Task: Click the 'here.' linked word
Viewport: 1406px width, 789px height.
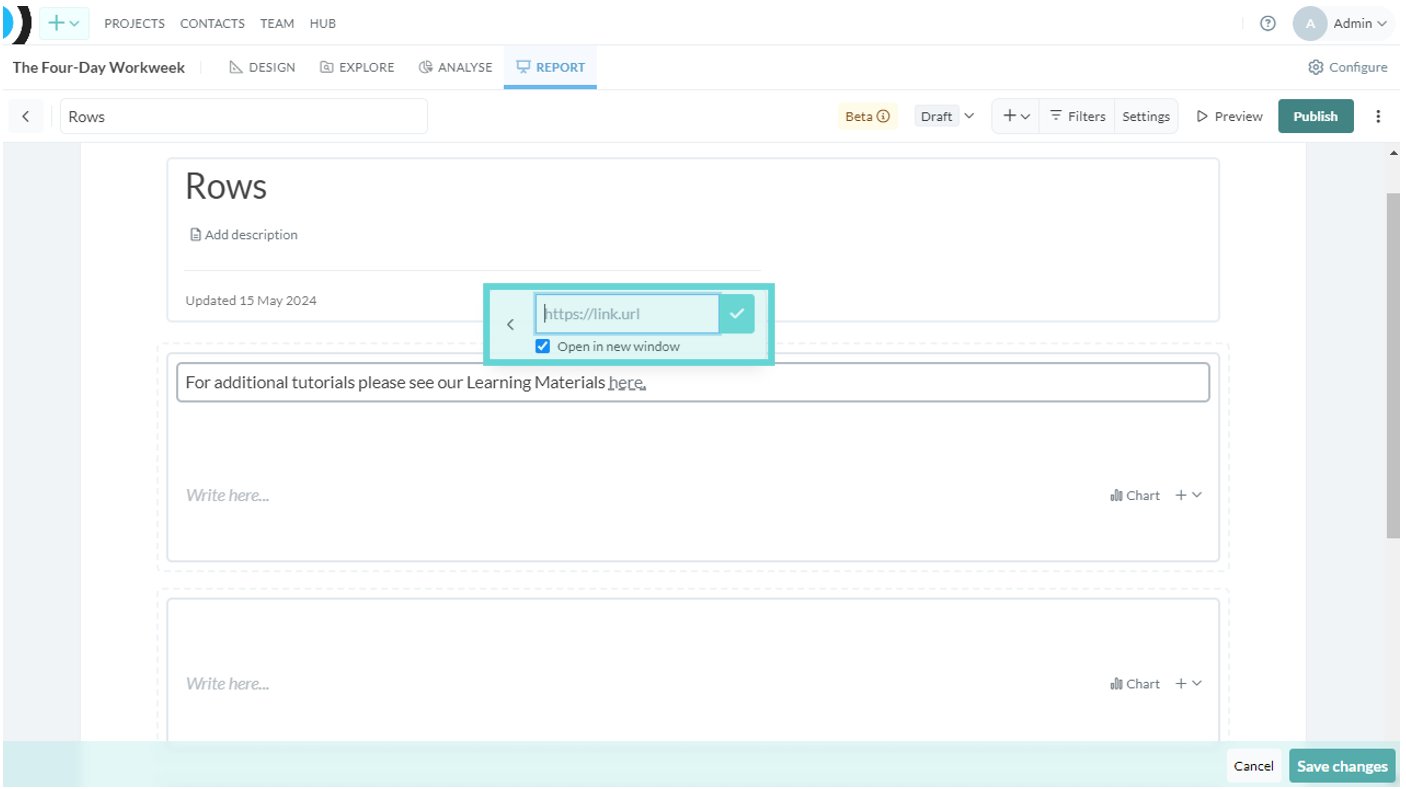Action: click(x=627, y=382)
